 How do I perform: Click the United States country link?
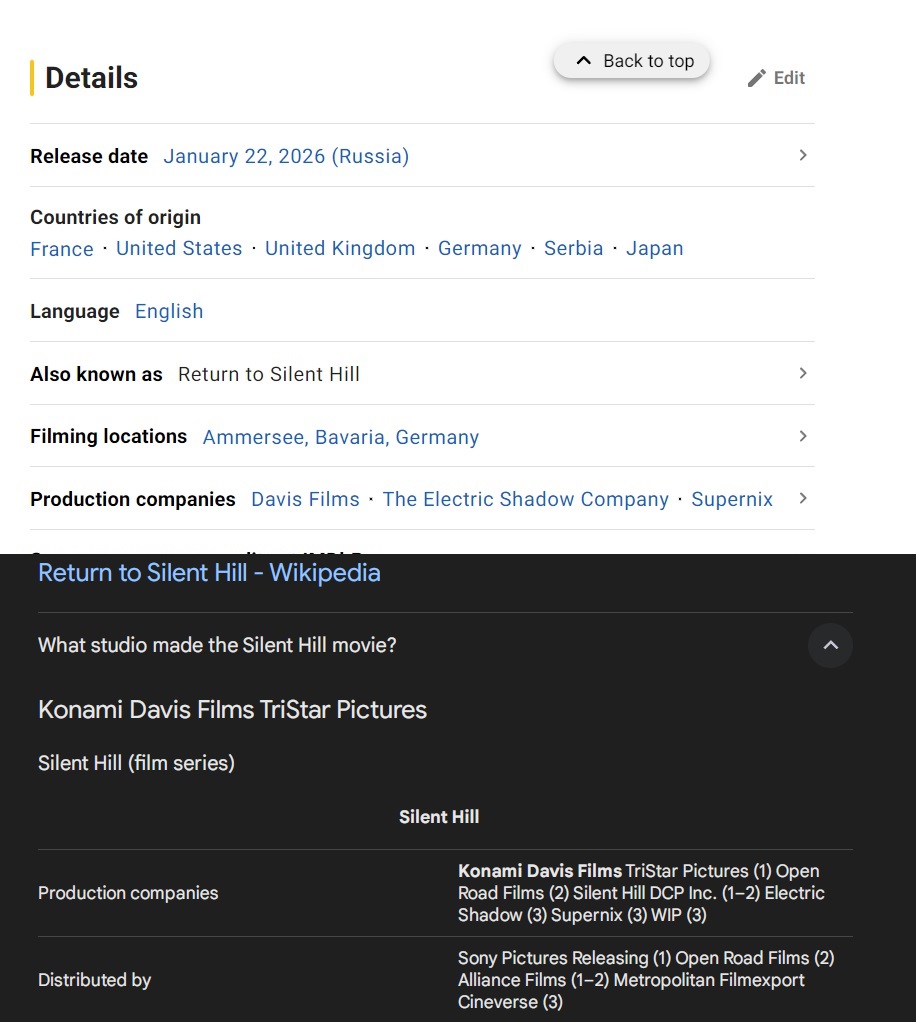click(179, 248)
